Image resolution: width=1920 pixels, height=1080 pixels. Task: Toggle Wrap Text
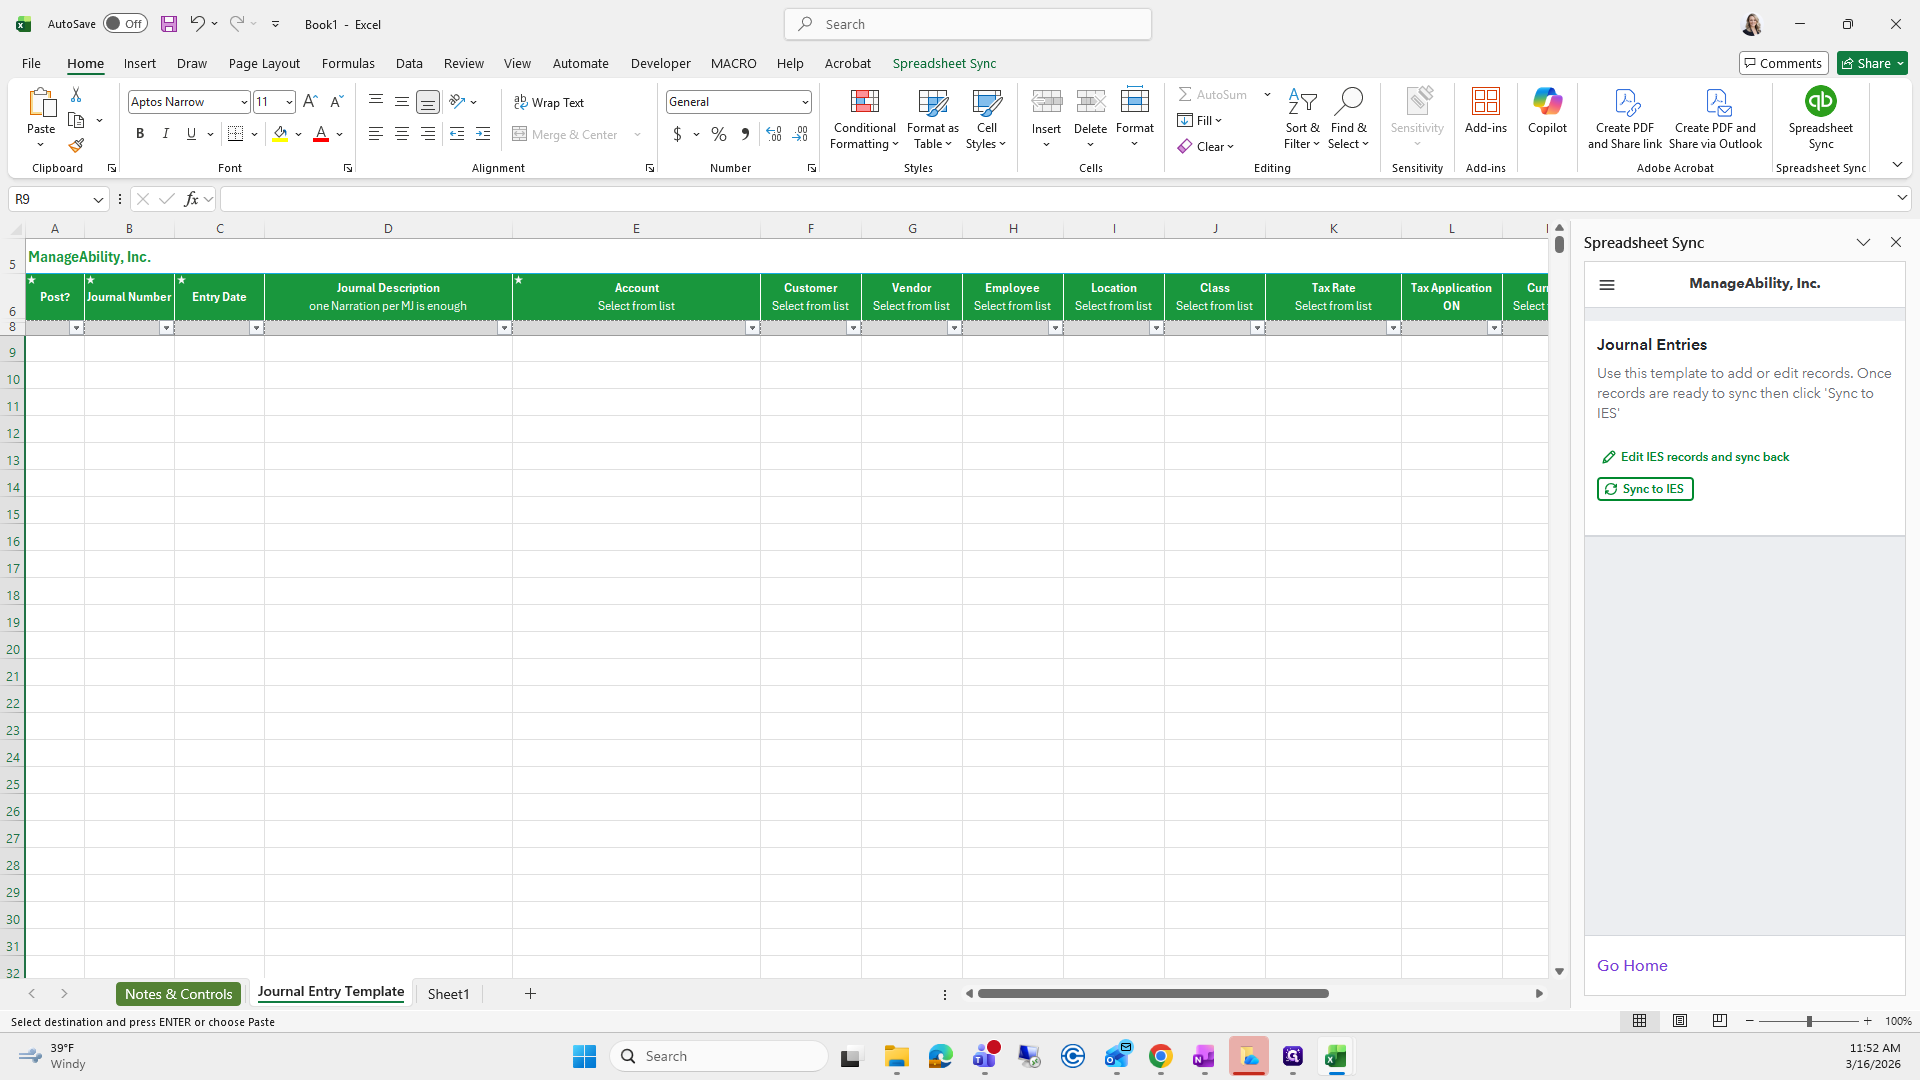click(x=549, y=102)
